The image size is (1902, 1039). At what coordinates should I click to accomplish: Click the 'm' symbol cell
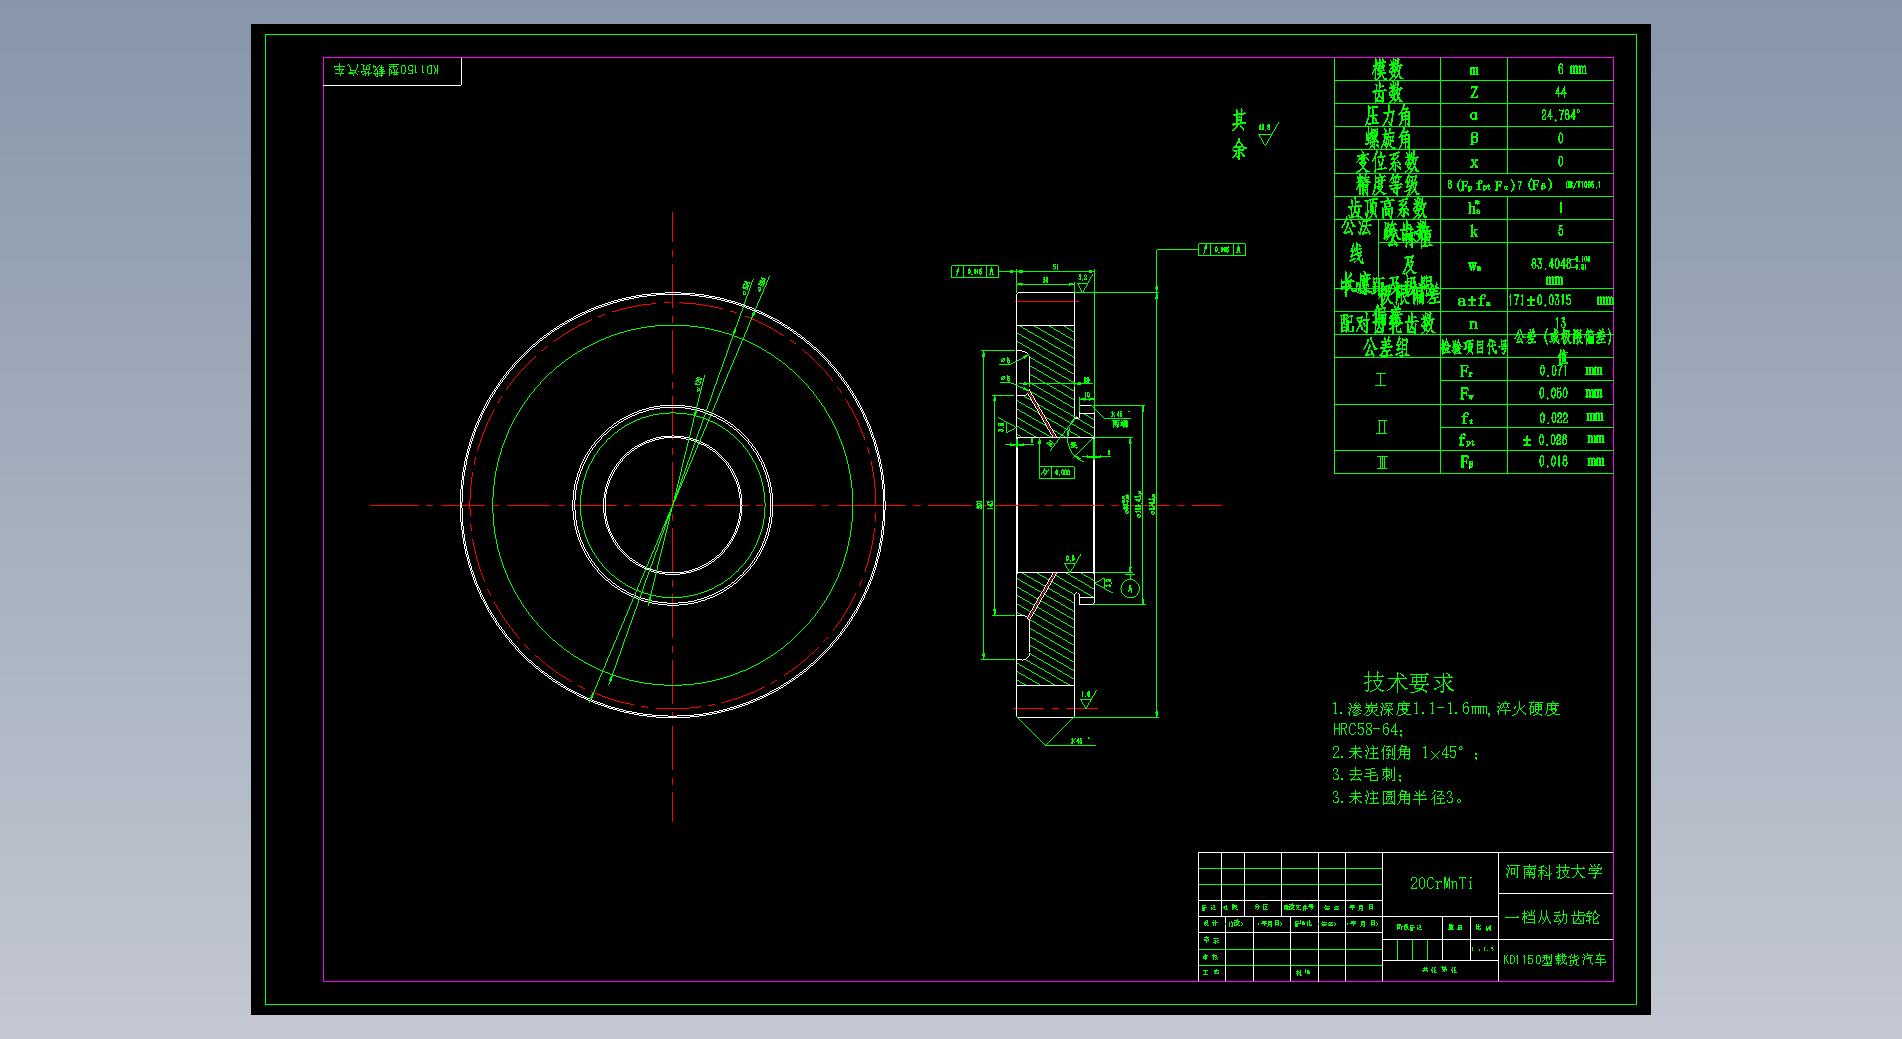[1474, 70]
